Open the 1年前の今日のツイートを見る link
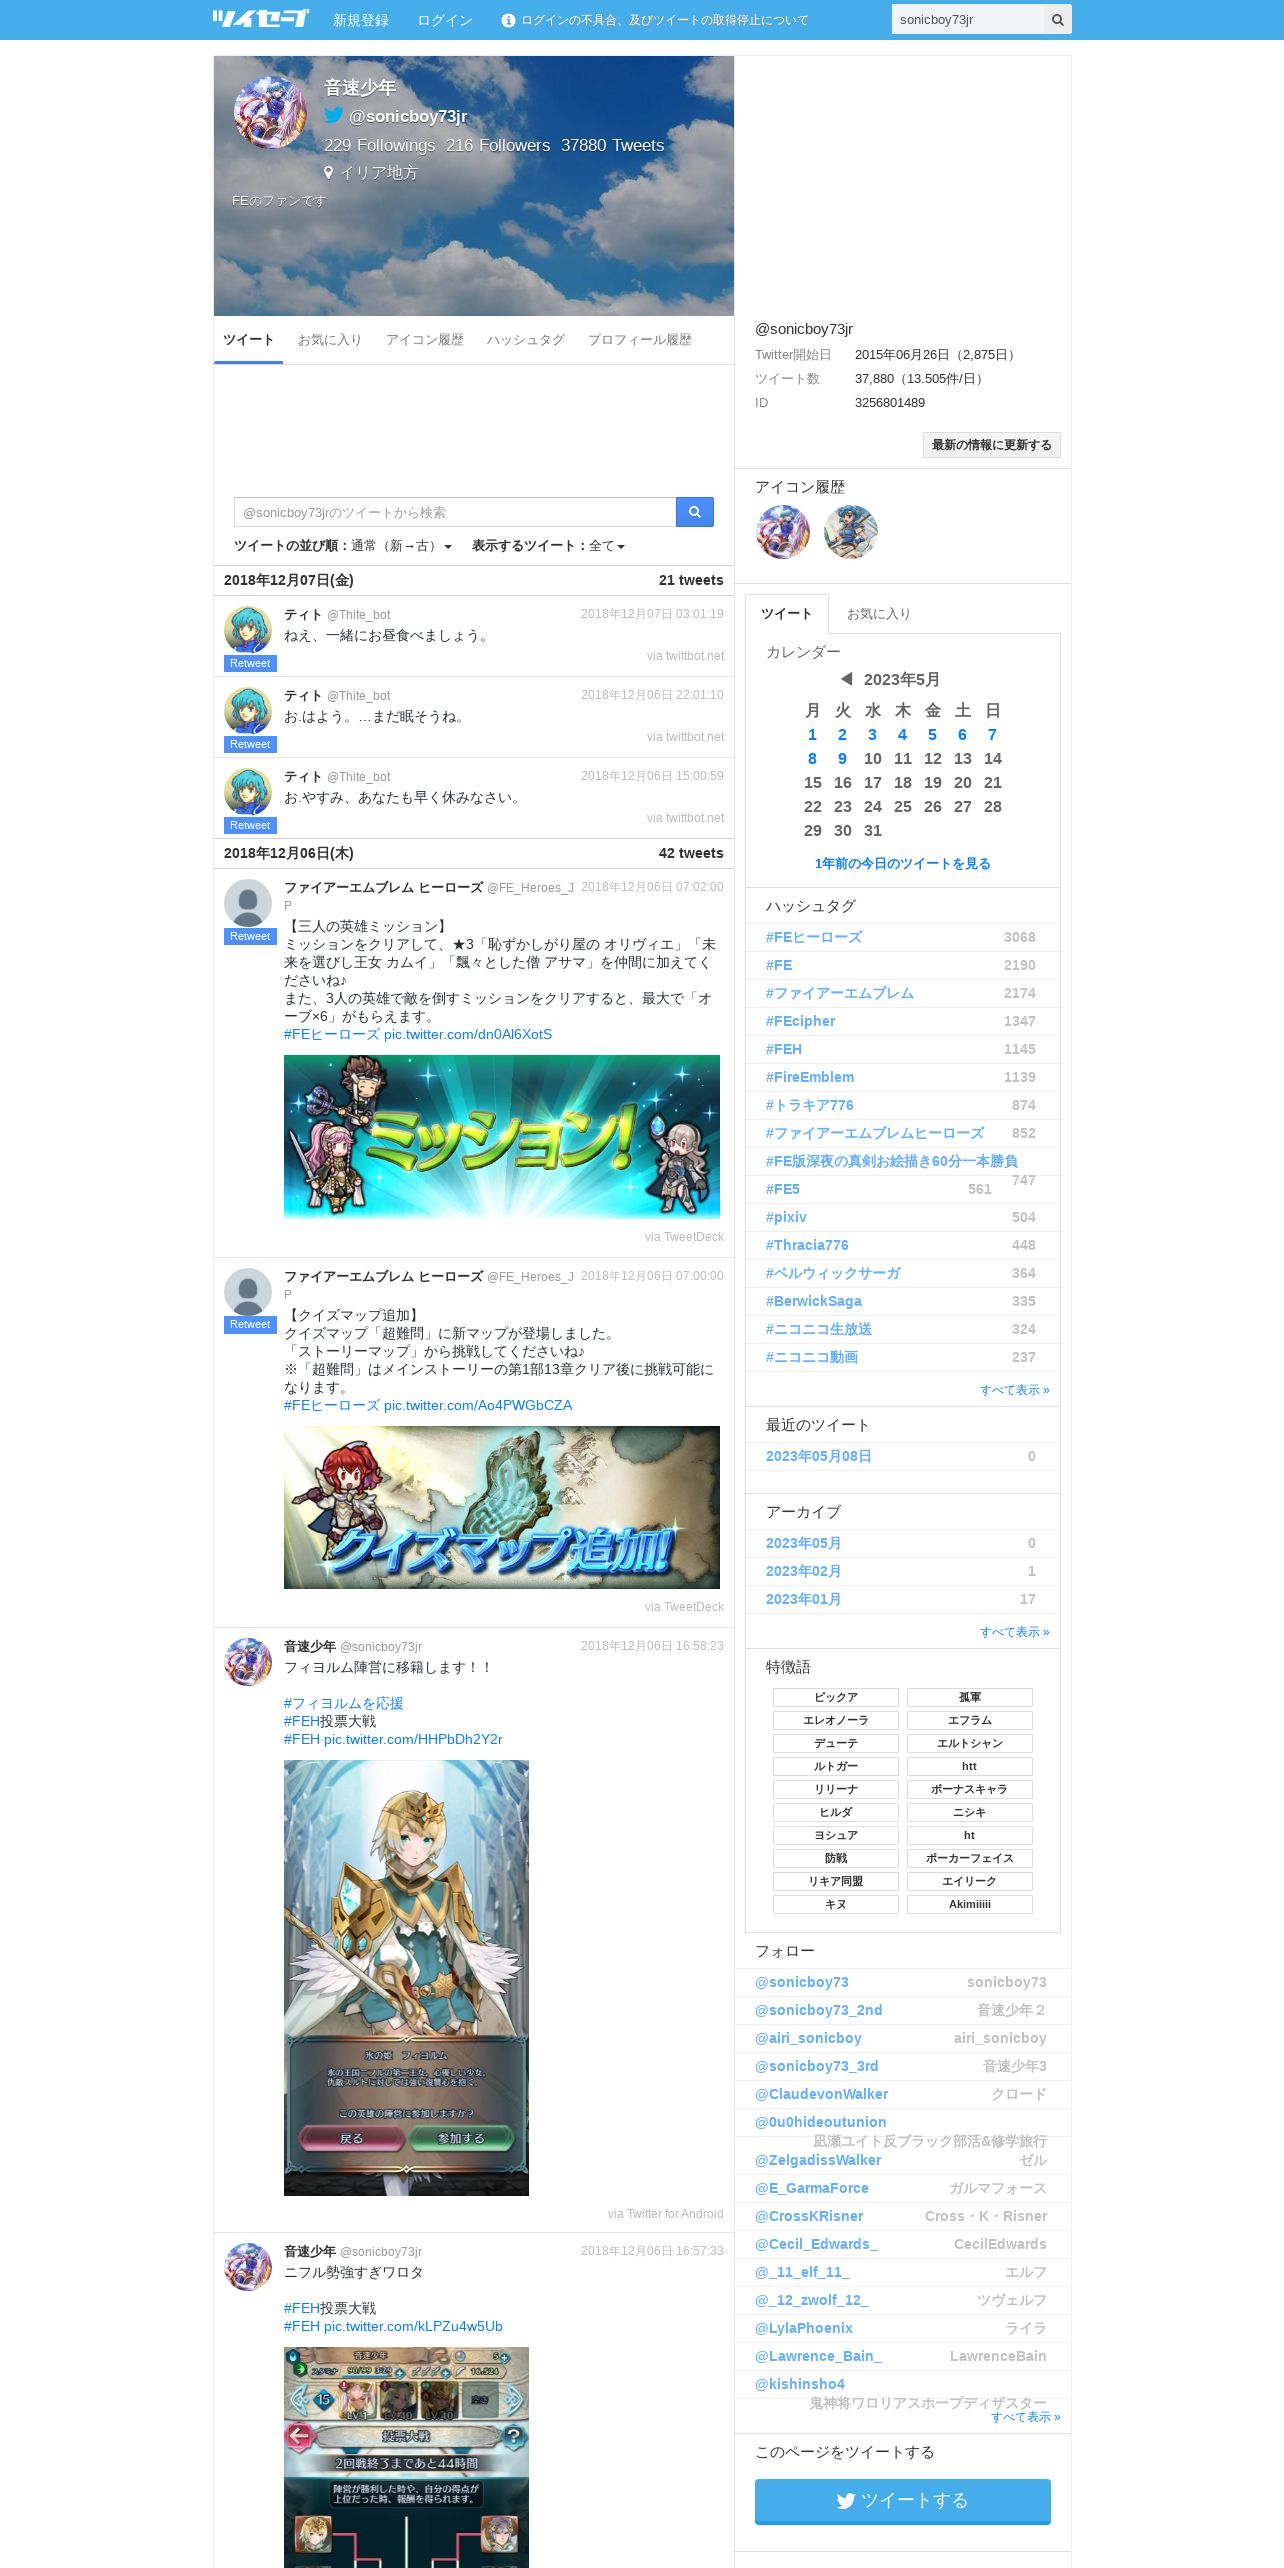 (x=902, y=864)
